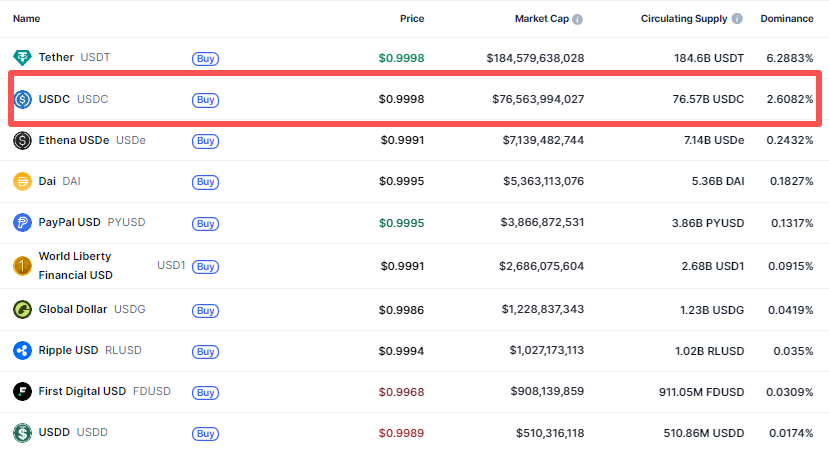Screen dimensions: 829x453
Task: Click the Ethena USDe coin logo
Action: [22, 141]
